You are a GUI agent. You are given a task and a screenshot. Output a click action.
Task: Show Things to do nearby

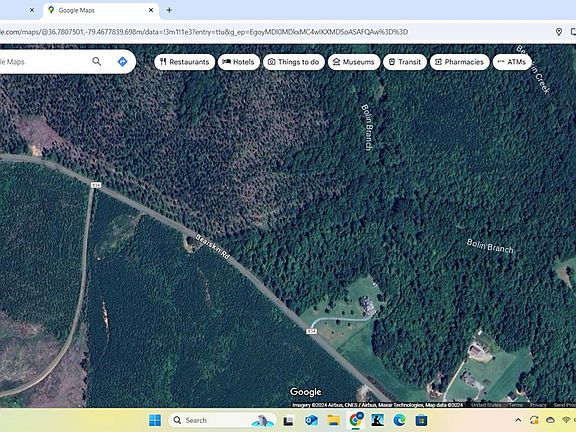click(294, 62)
